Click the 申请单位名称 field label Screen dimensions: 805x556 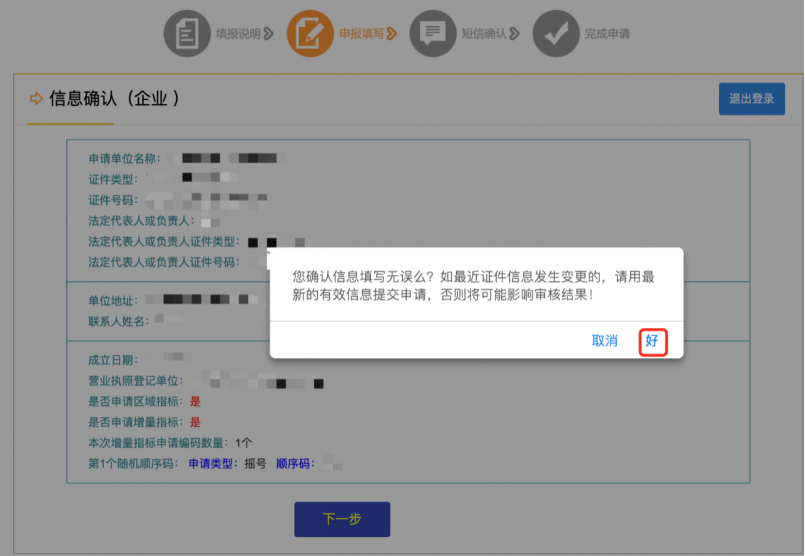(x=123, y=158)
